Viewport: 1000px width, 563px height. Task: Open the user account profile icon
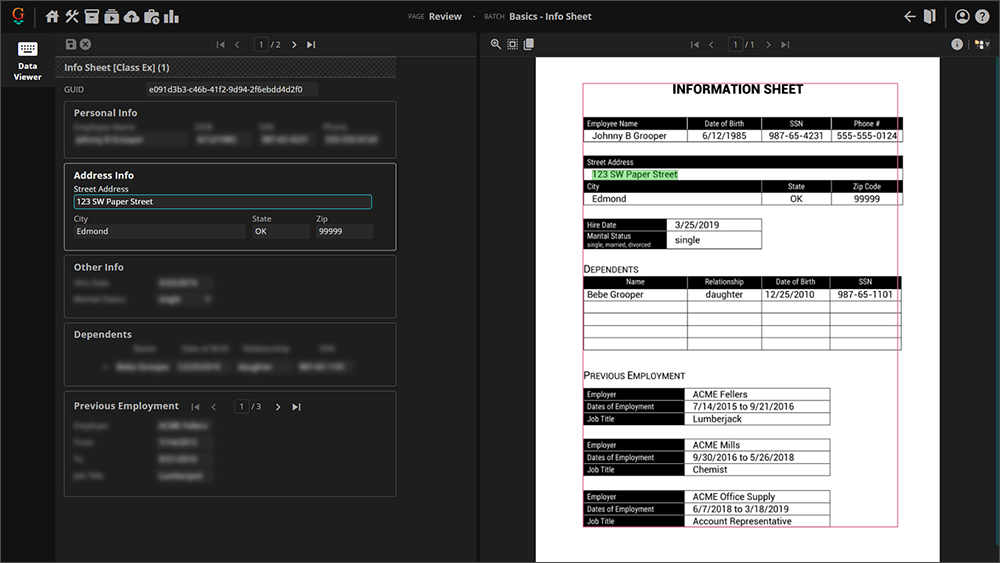[962, 16]
